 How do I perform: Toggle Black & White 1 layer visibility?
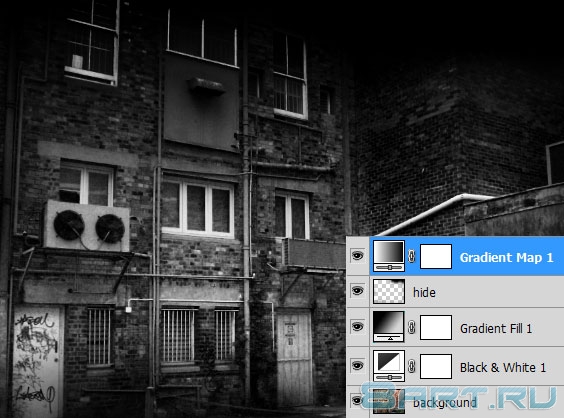[x=358, y=365]
